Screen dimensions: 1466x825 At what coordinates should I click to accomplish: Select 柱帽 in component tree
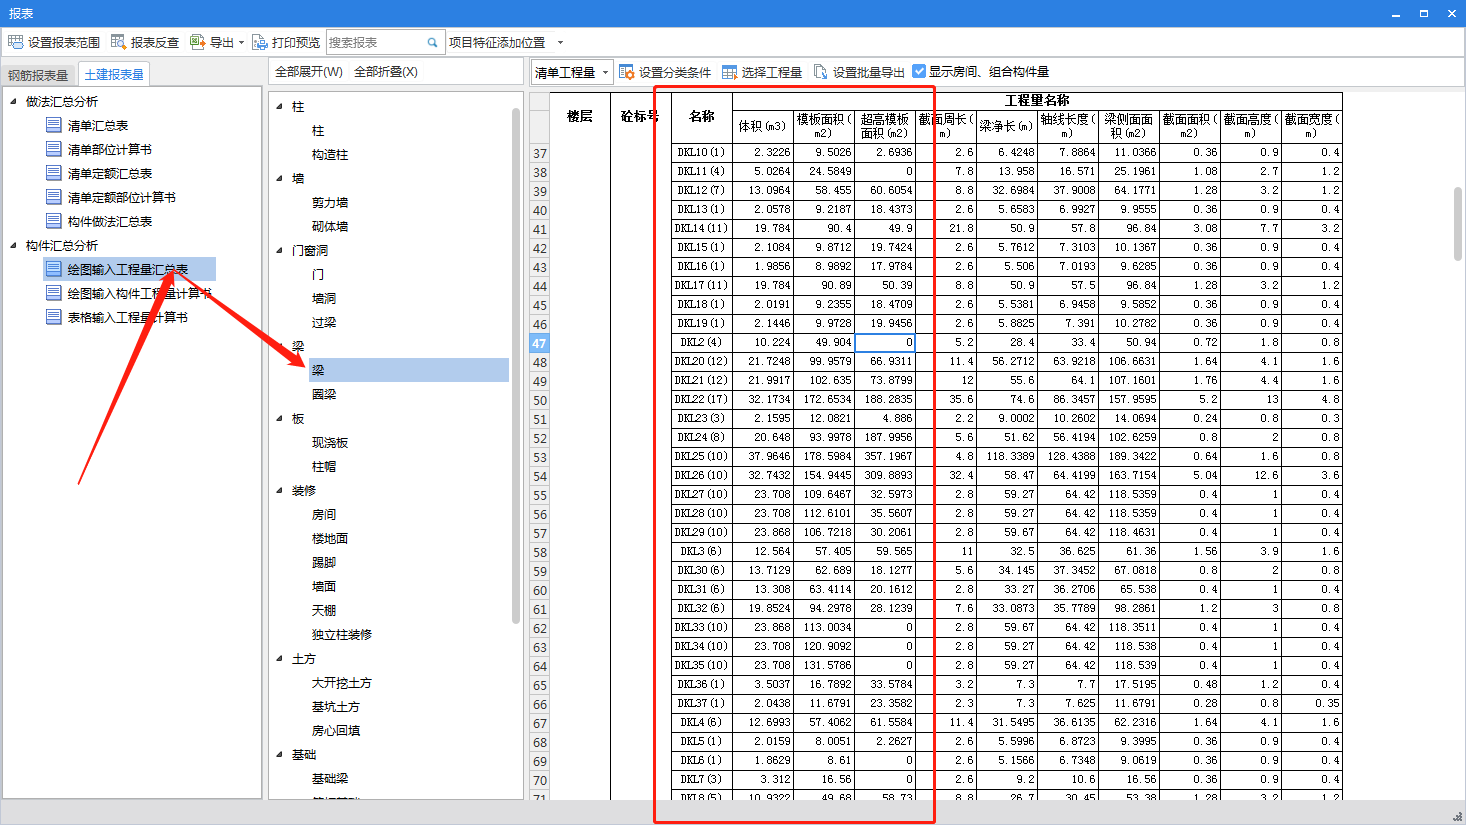(324, 466)
